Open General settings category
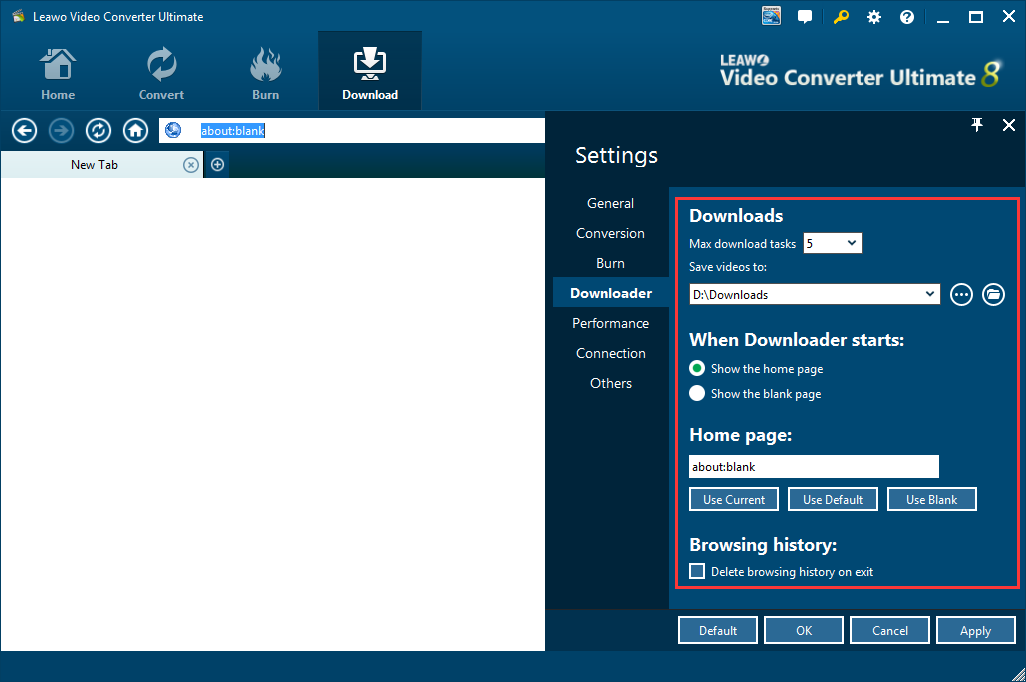The image size is (1026, 682). tap(610, 204)
